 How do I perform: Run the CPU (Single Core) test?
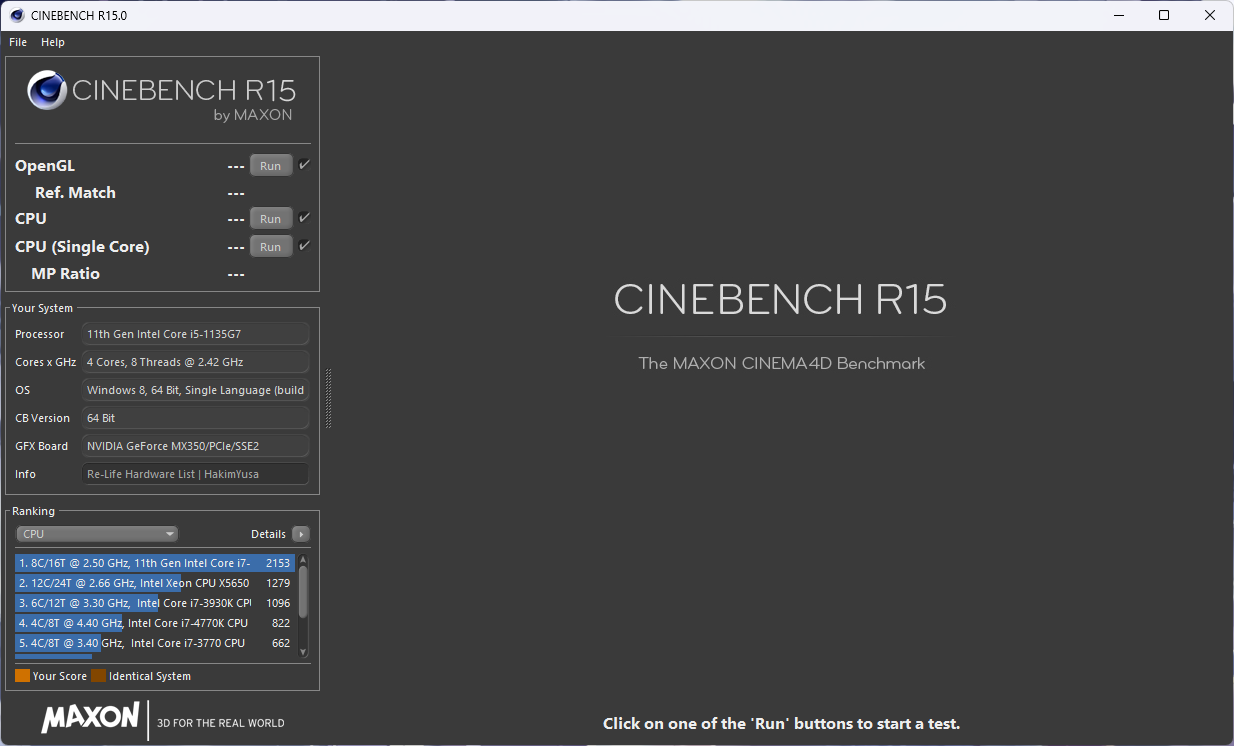(x=271, y=246)
